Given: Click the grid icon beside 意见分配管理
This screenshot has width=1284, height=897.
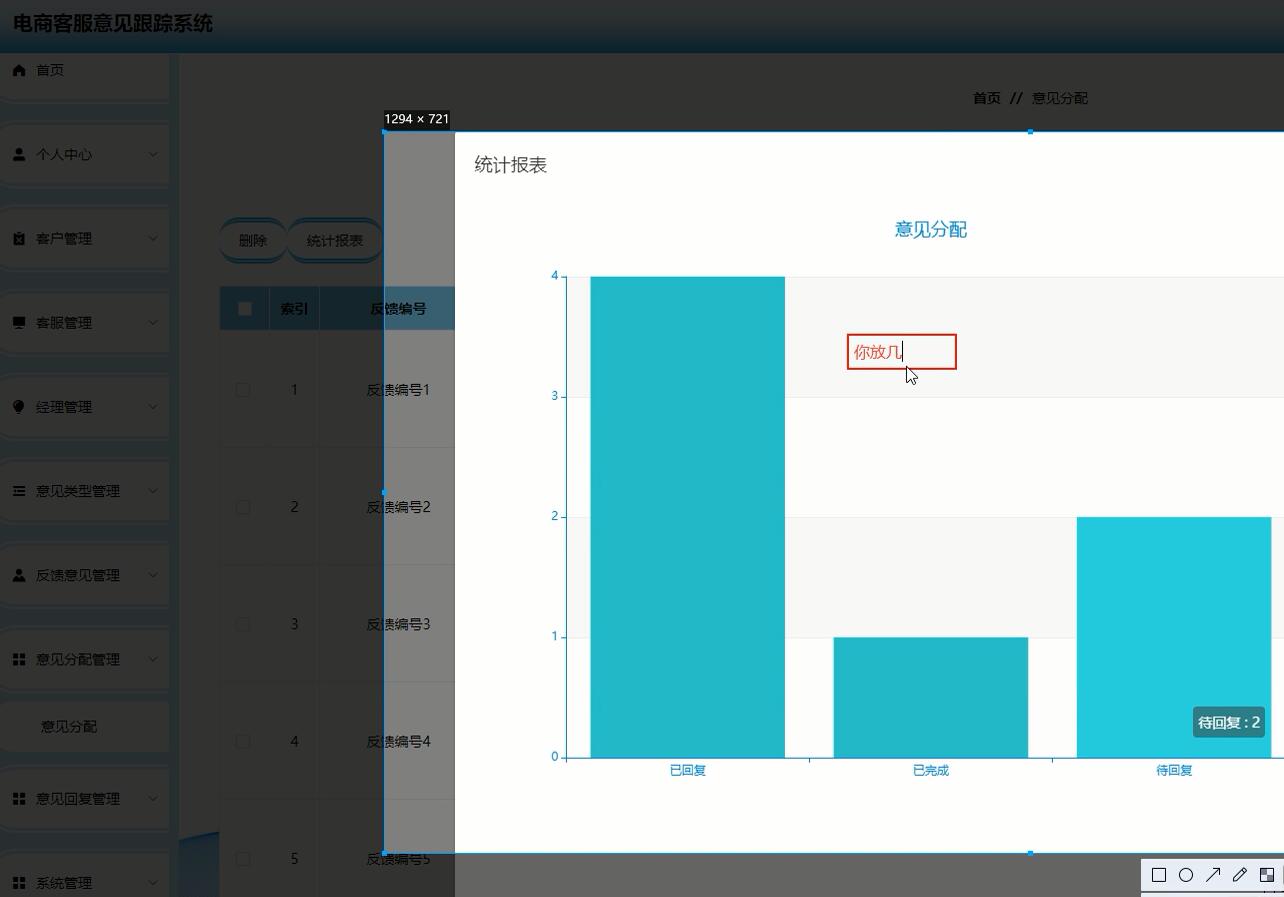Looking at the screenshot, I should (x=19, y=659).
